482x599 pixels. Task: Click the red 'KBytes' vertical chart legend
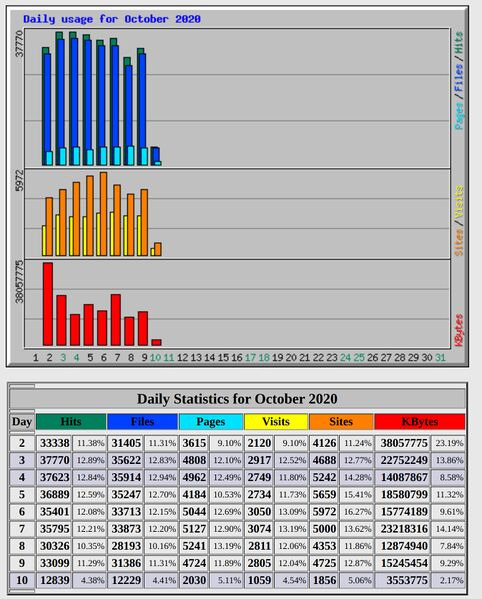459,330
